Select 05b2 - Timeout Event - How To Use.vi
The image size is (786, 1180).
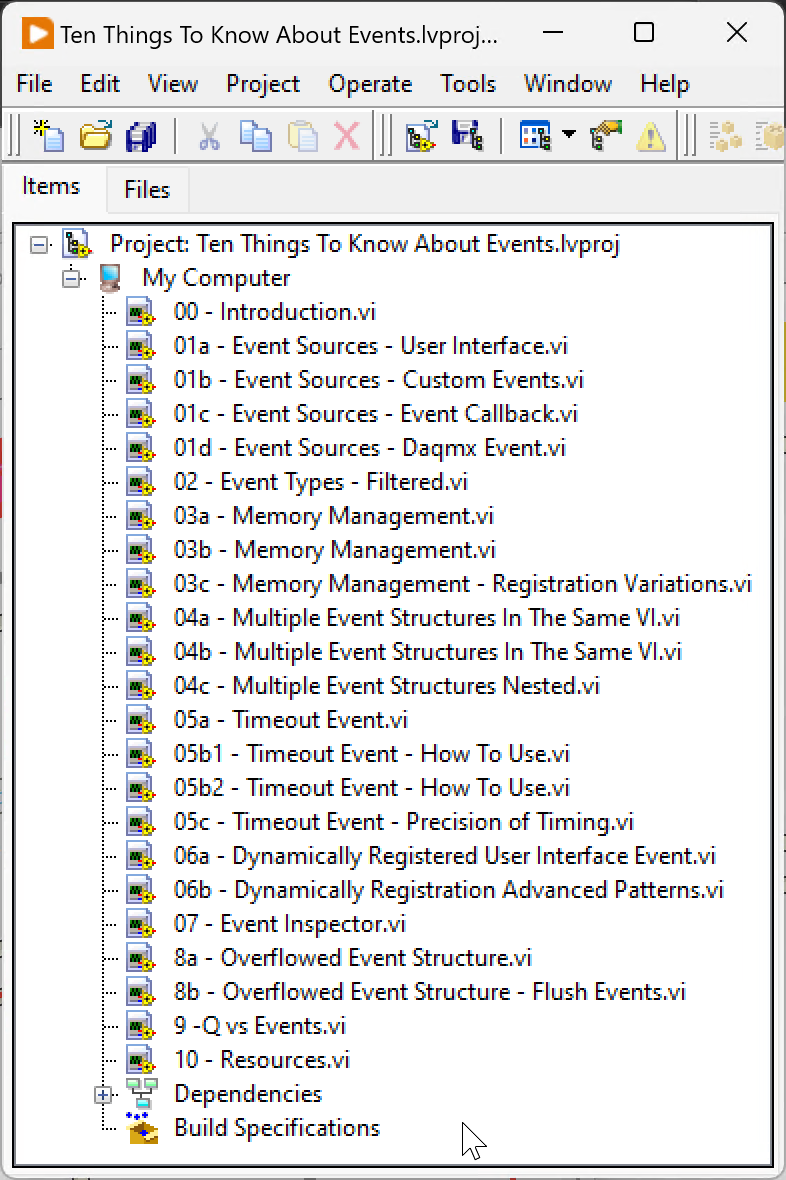click(x=372, y=787)
